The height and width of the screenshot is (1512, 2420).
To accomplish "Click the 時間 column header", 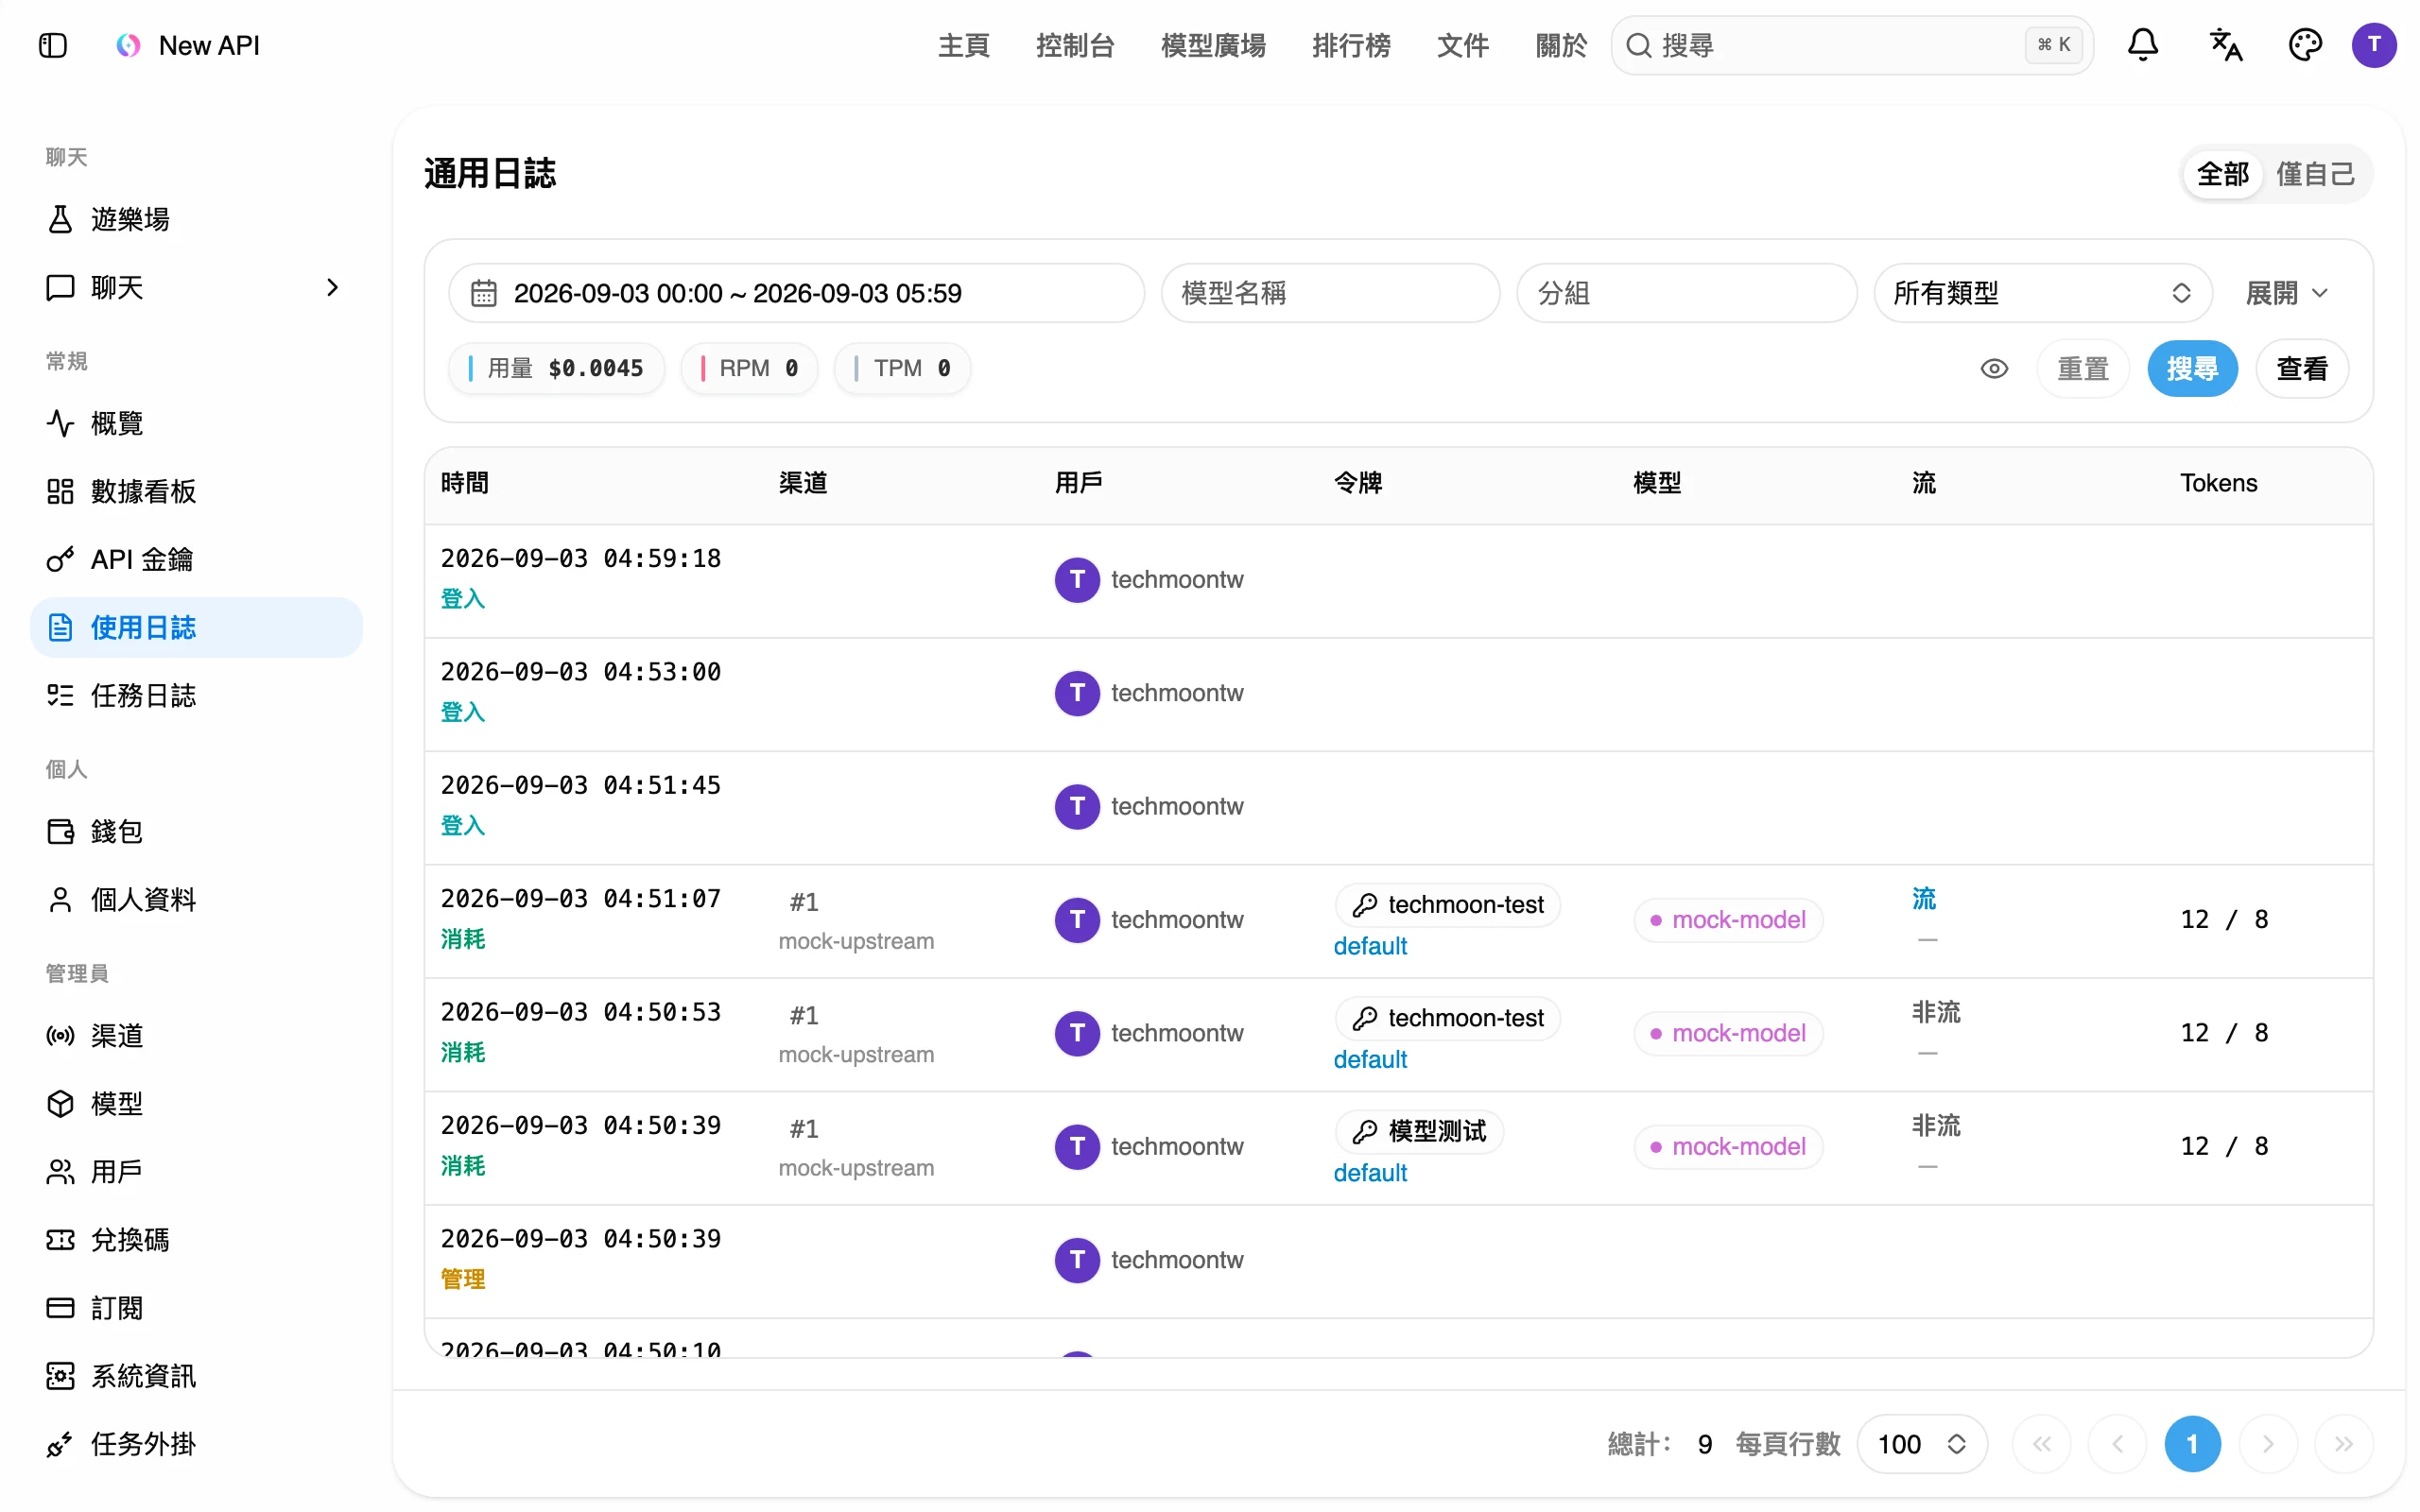I will click(x=465, y=483).
